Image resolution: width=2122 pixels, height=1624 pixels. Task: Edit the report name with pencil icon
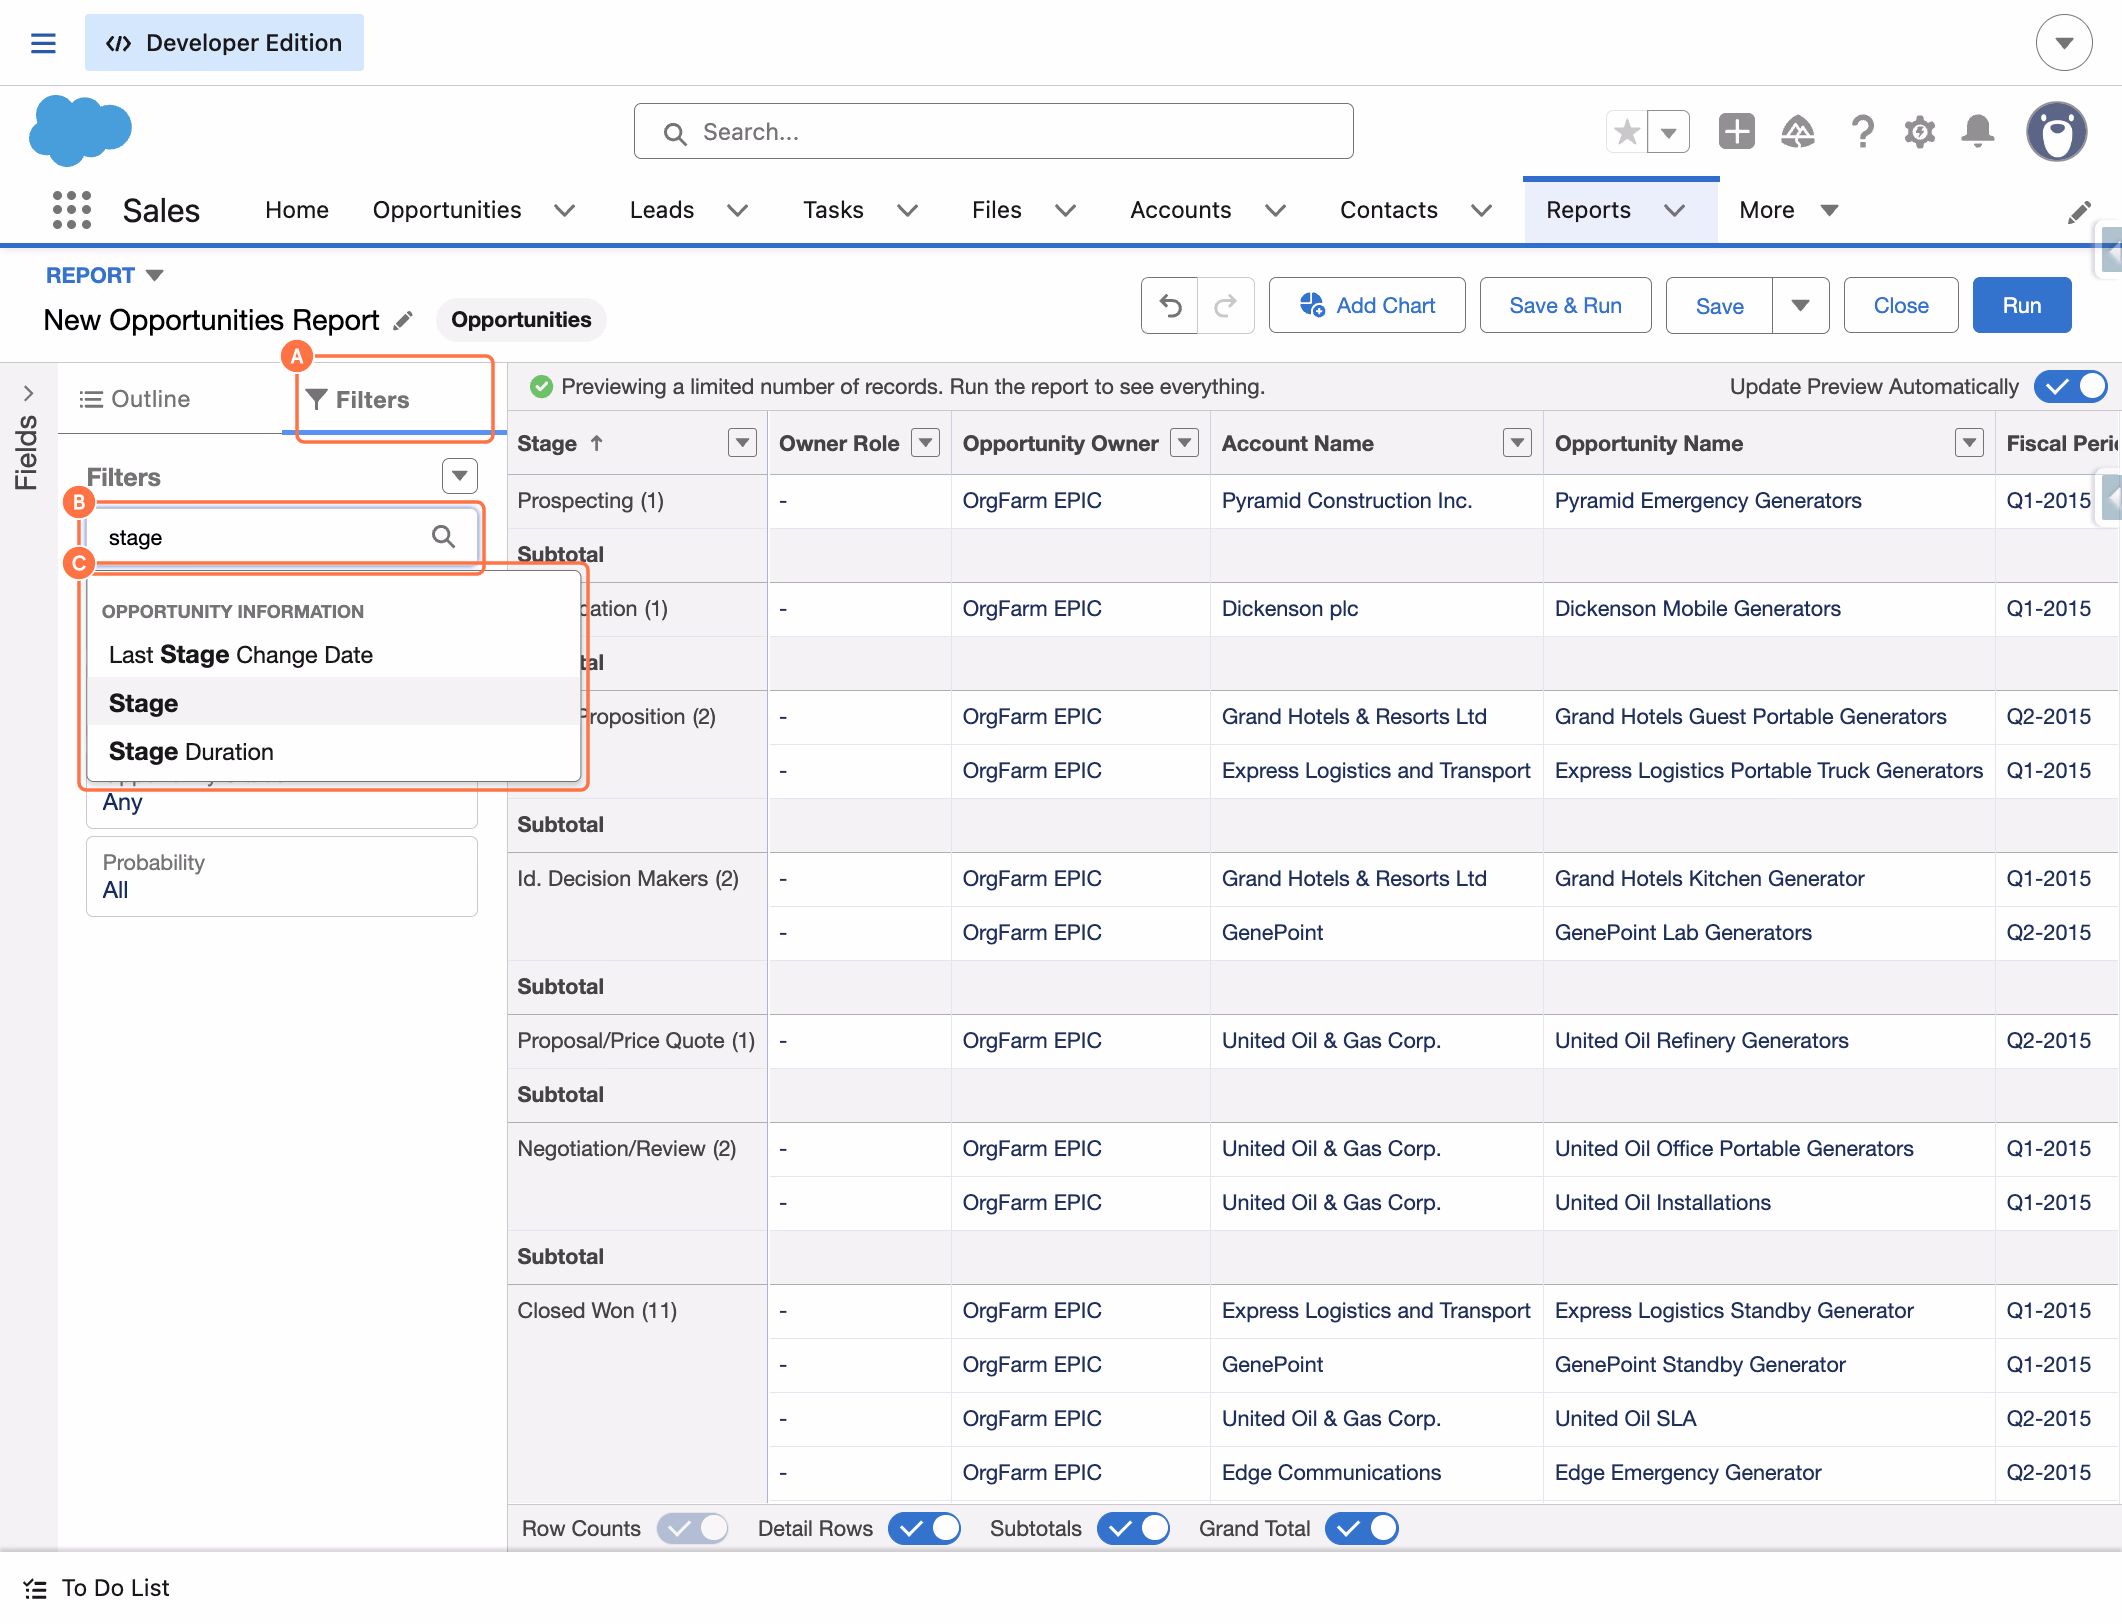pyautogui.click(x=403, y=320)
